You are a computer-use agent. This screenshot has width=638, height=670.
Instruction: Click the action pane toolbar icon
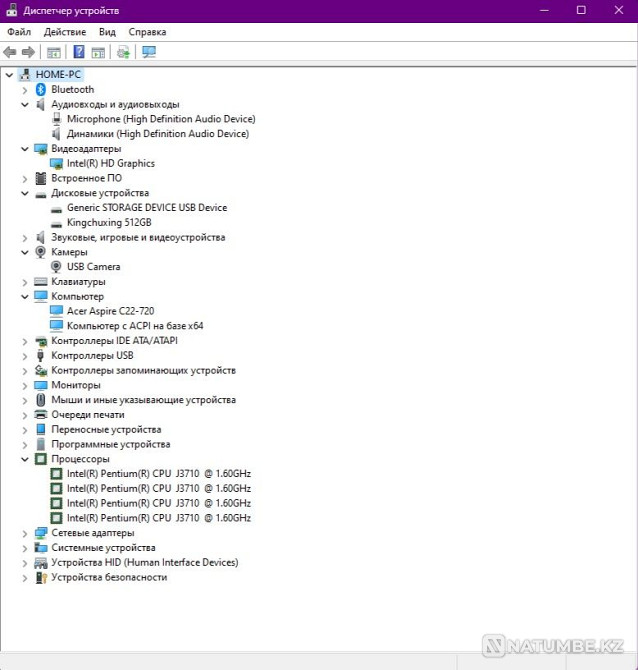[98, 53]
